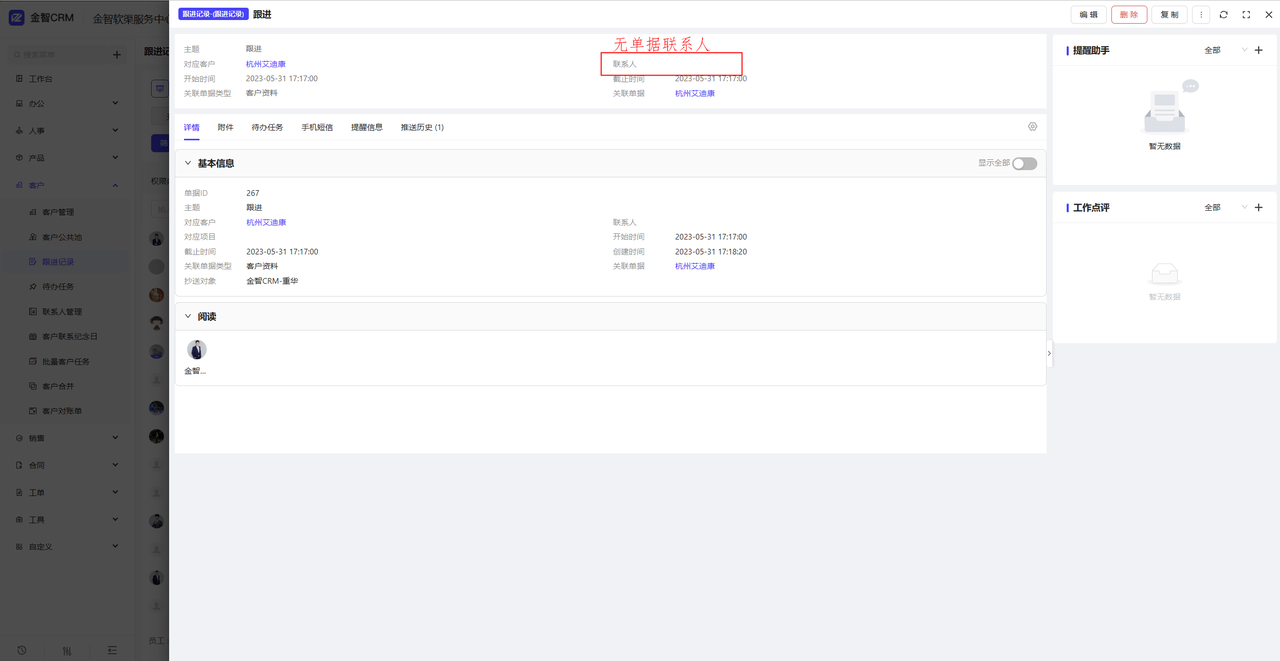Click the 编辑 button
The image size is (1280, 661).
pyautogui.click(x=1088, y=15)
